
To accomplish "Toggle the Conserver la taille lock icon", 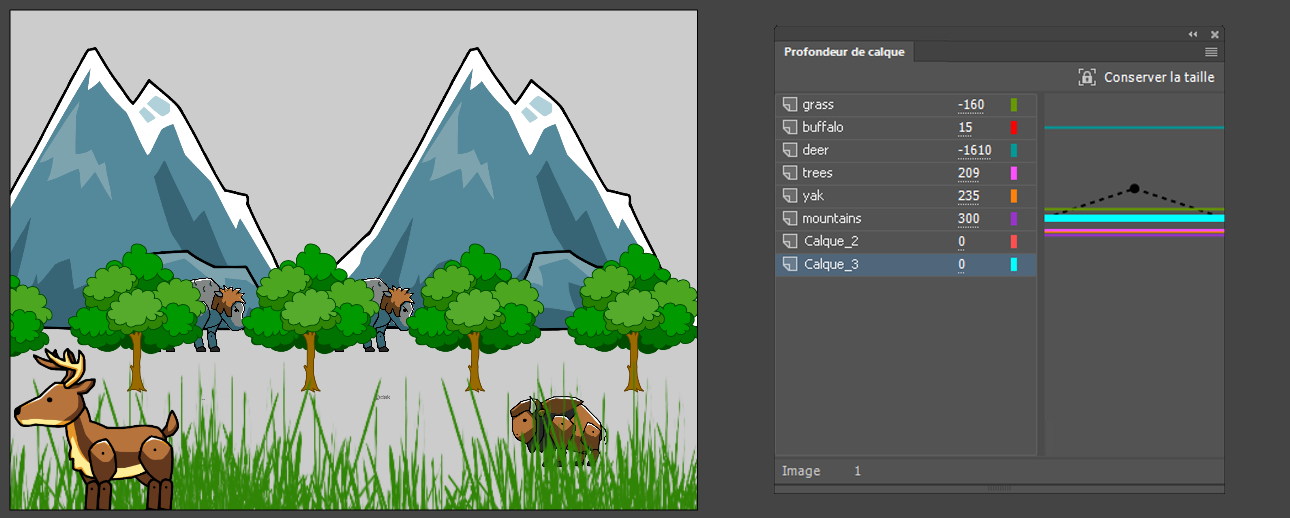I will (1087, 77).
